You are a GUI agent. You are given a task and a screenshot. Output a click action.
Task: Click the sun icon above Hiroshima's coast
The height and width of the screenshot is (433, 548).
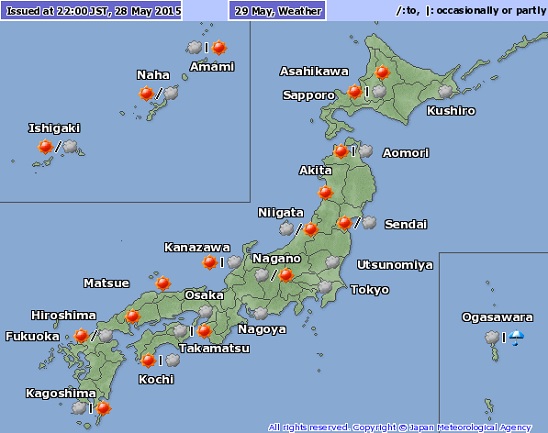pyautogui.click(x=132, y=317)
